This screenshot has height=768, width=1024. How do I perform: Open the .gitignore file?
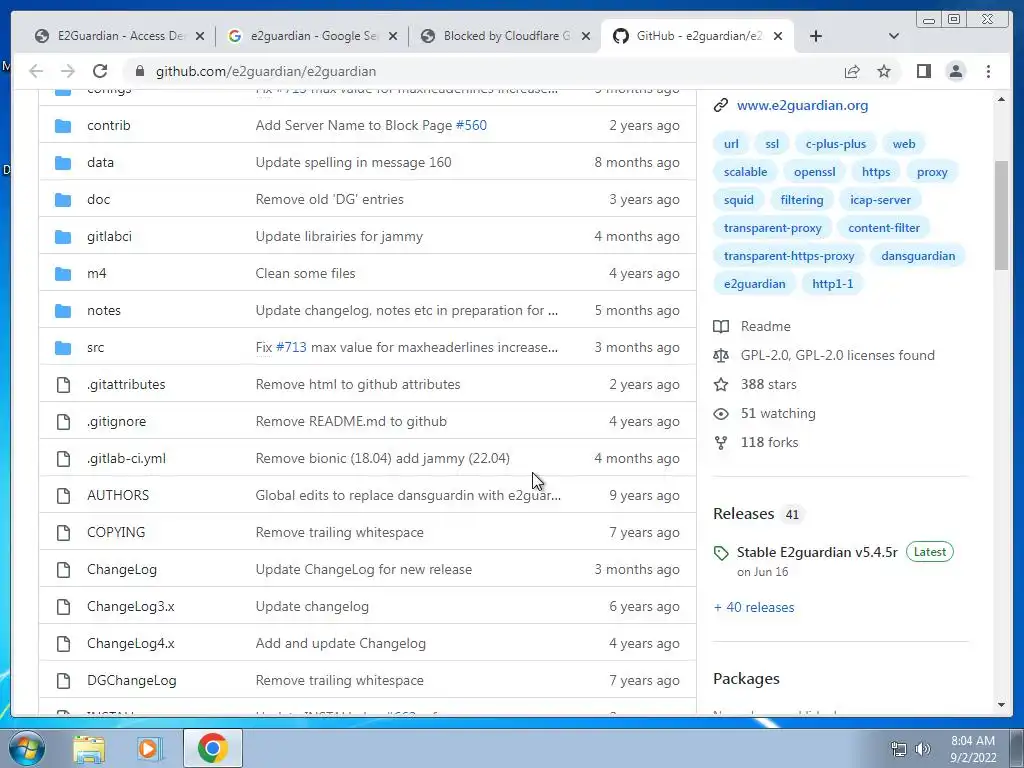click(x=116, y=421)
